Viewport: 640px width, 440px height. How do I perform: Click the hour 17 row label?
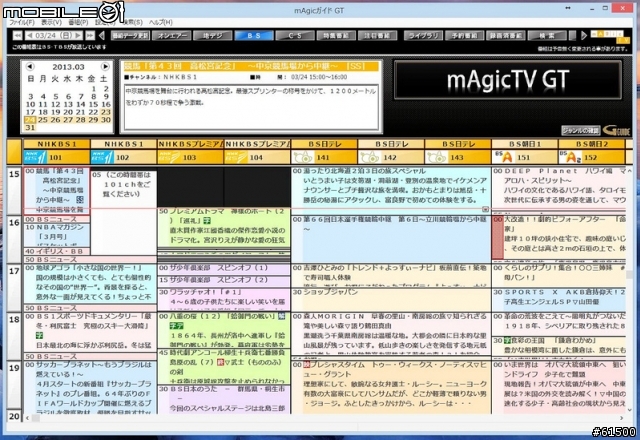[x=15, y=288]
